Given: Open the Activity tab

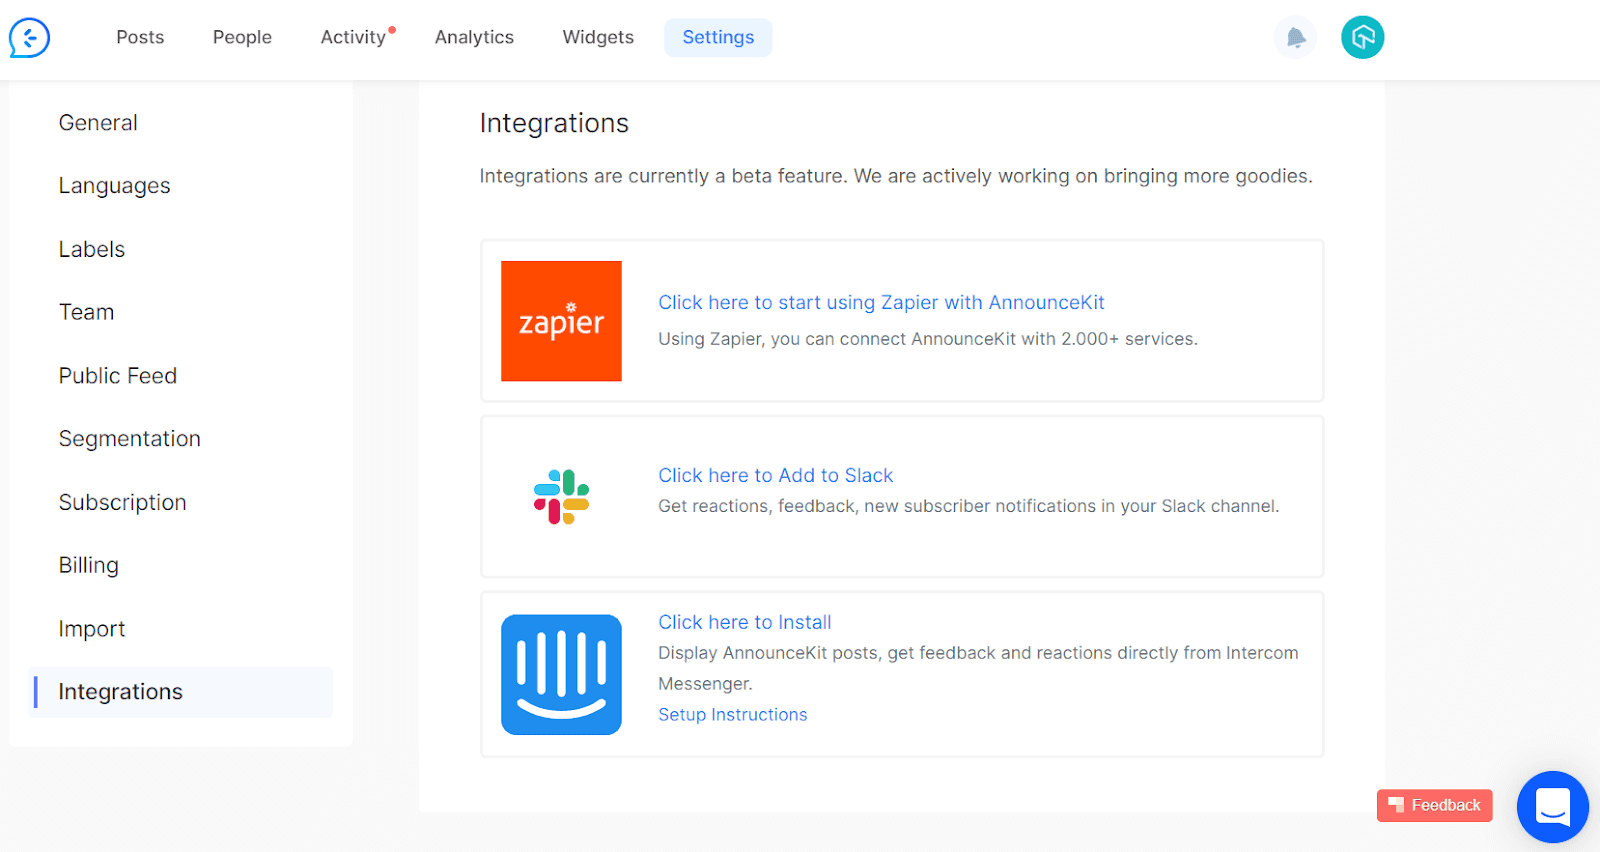Looking at the screenshot, I should (353, 37).
